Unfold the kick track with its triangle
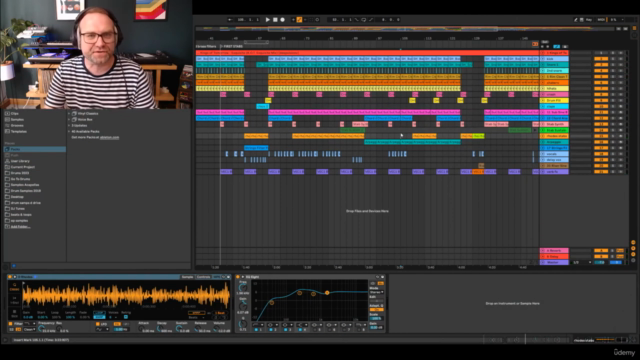The image size is (640, 360). coord(543,59)
